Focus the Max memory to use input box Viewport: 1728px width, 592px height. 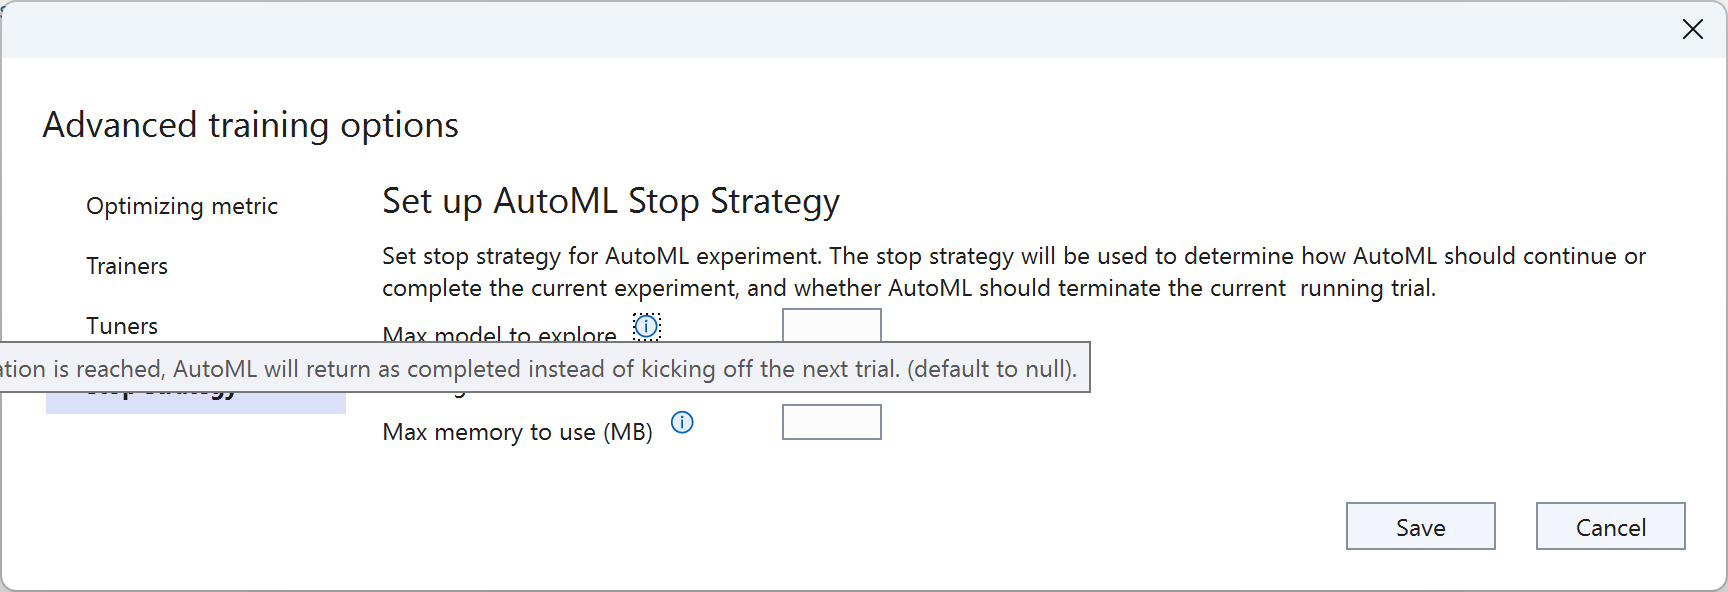point(831,422)
